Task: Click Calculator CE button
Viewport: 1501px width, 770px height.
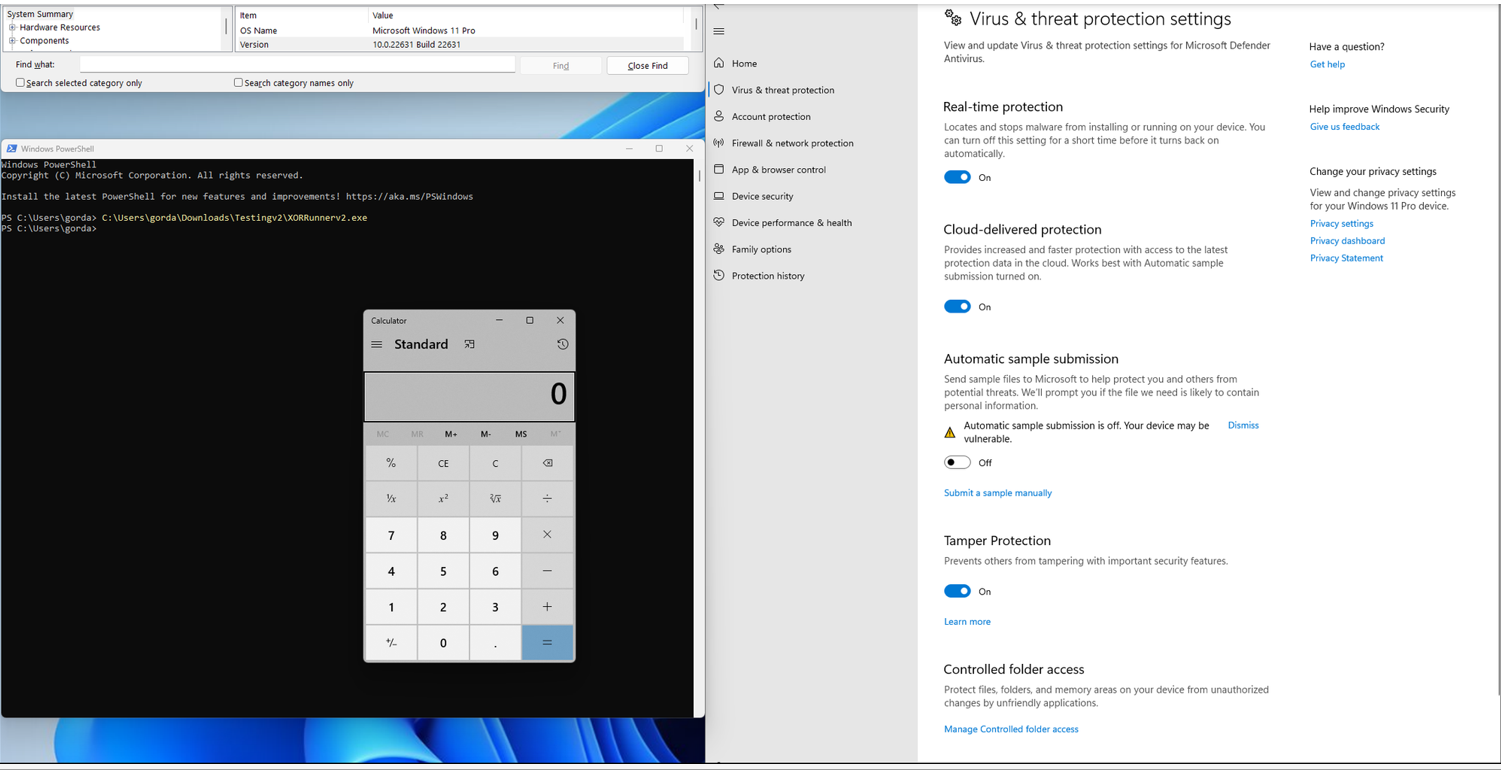Action: (x=443, y=463)
